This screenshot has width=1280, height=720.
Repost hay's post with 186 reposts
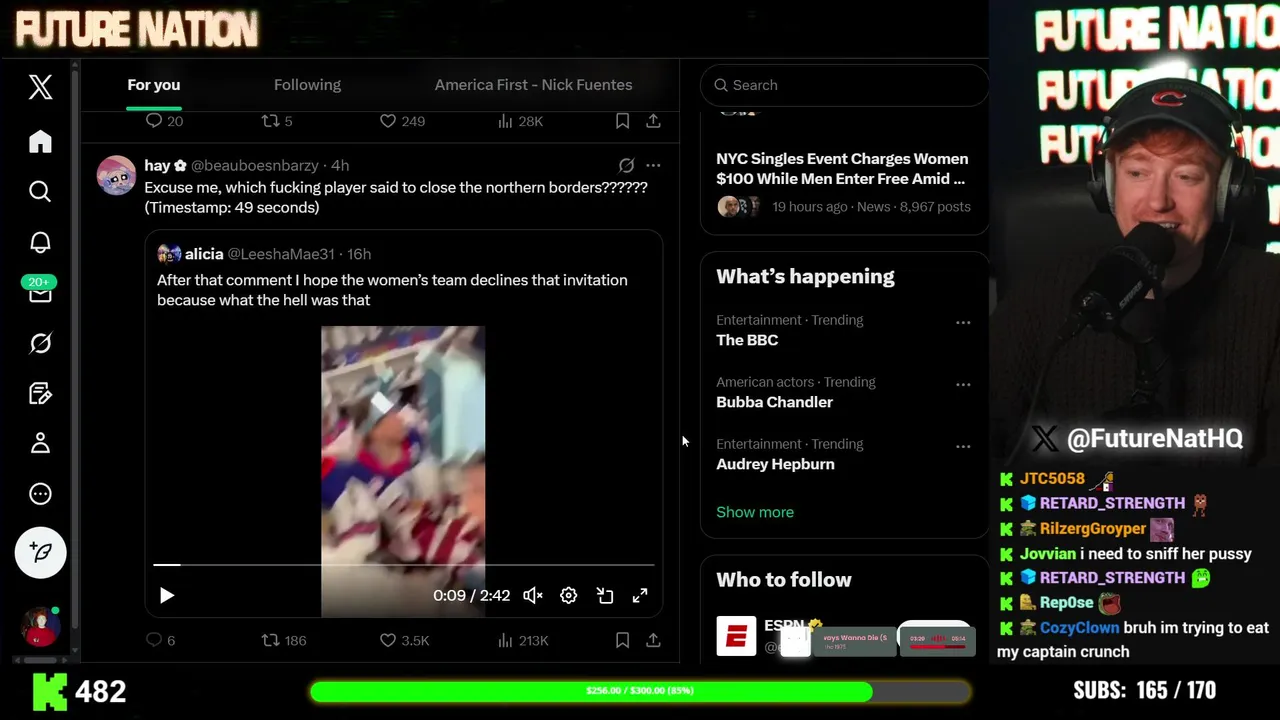(284, 640)
